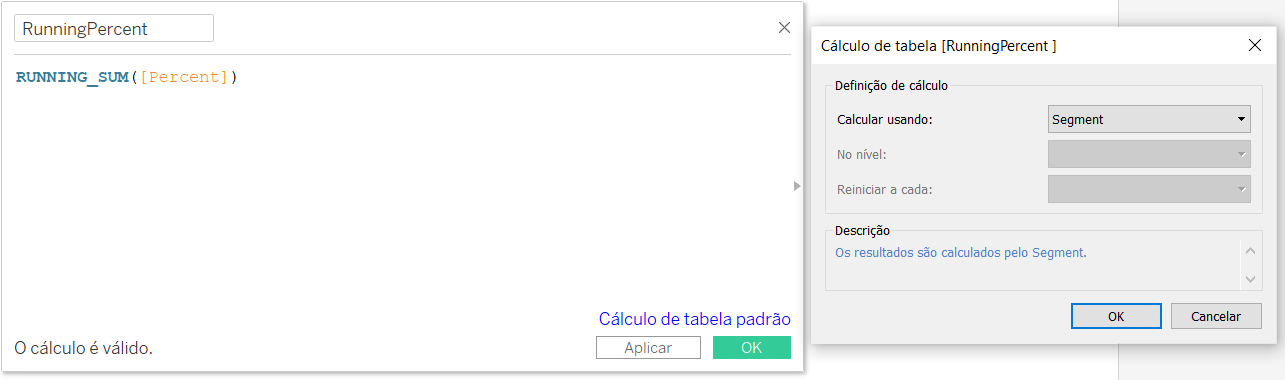Click the RUNNING_SUM function in the formula
This screenshot has width=1285, height=380.
click(x=72, y=77)
